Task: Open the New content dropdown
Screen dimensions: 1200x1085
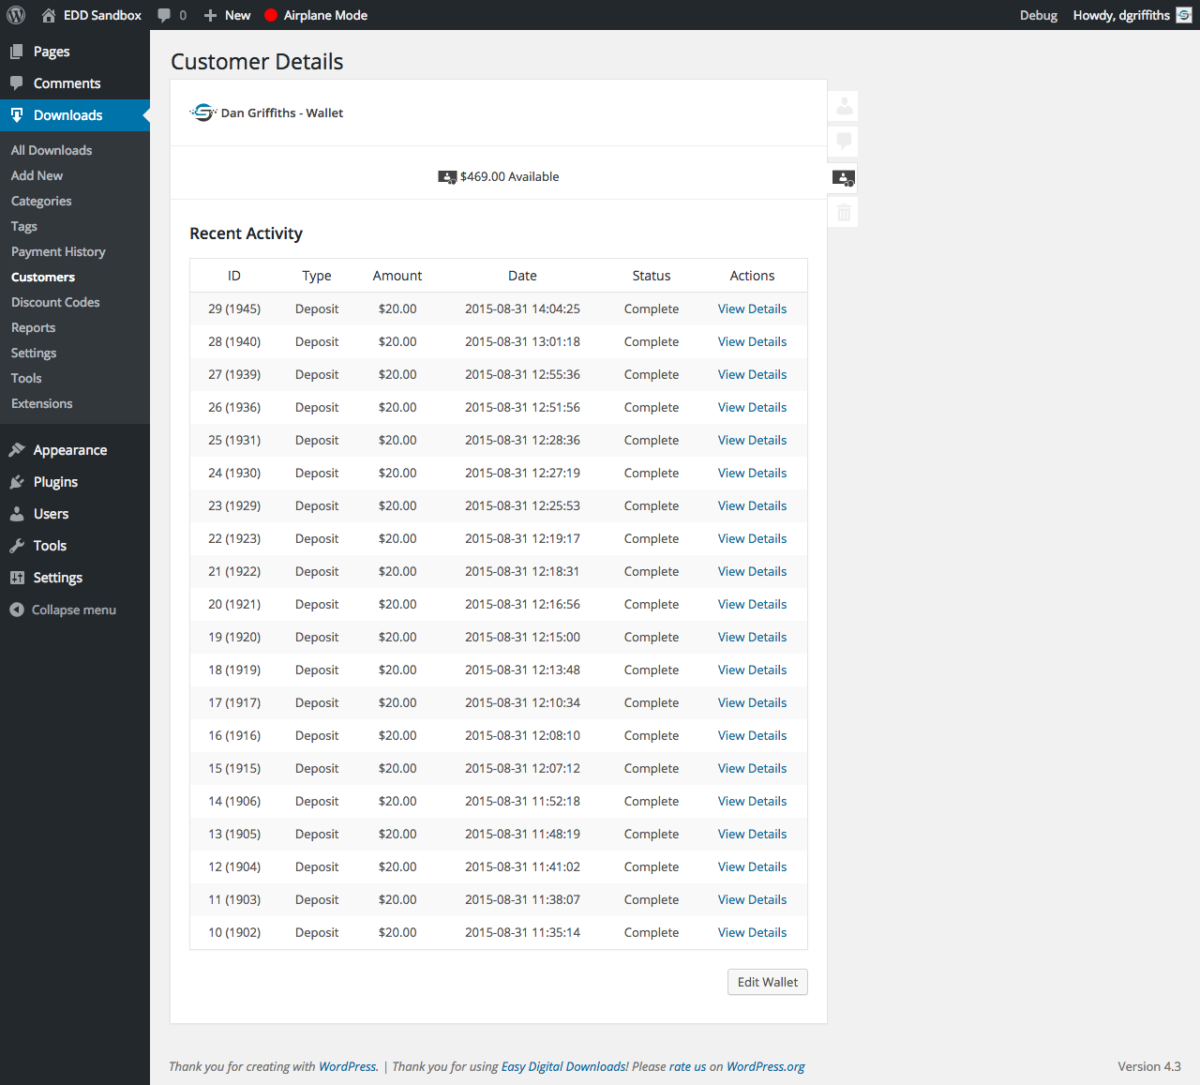Action: pos(227,15)
